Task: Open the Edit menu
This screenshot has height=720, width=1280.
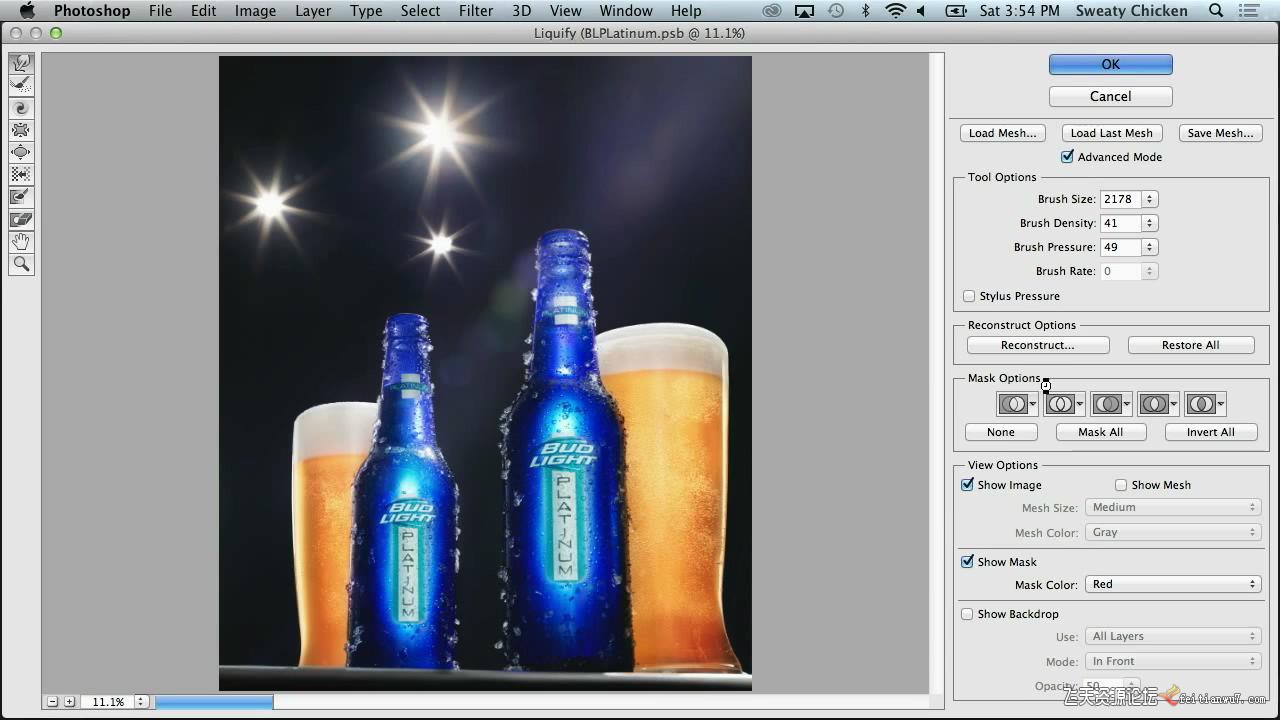Action: pos(204,11)
